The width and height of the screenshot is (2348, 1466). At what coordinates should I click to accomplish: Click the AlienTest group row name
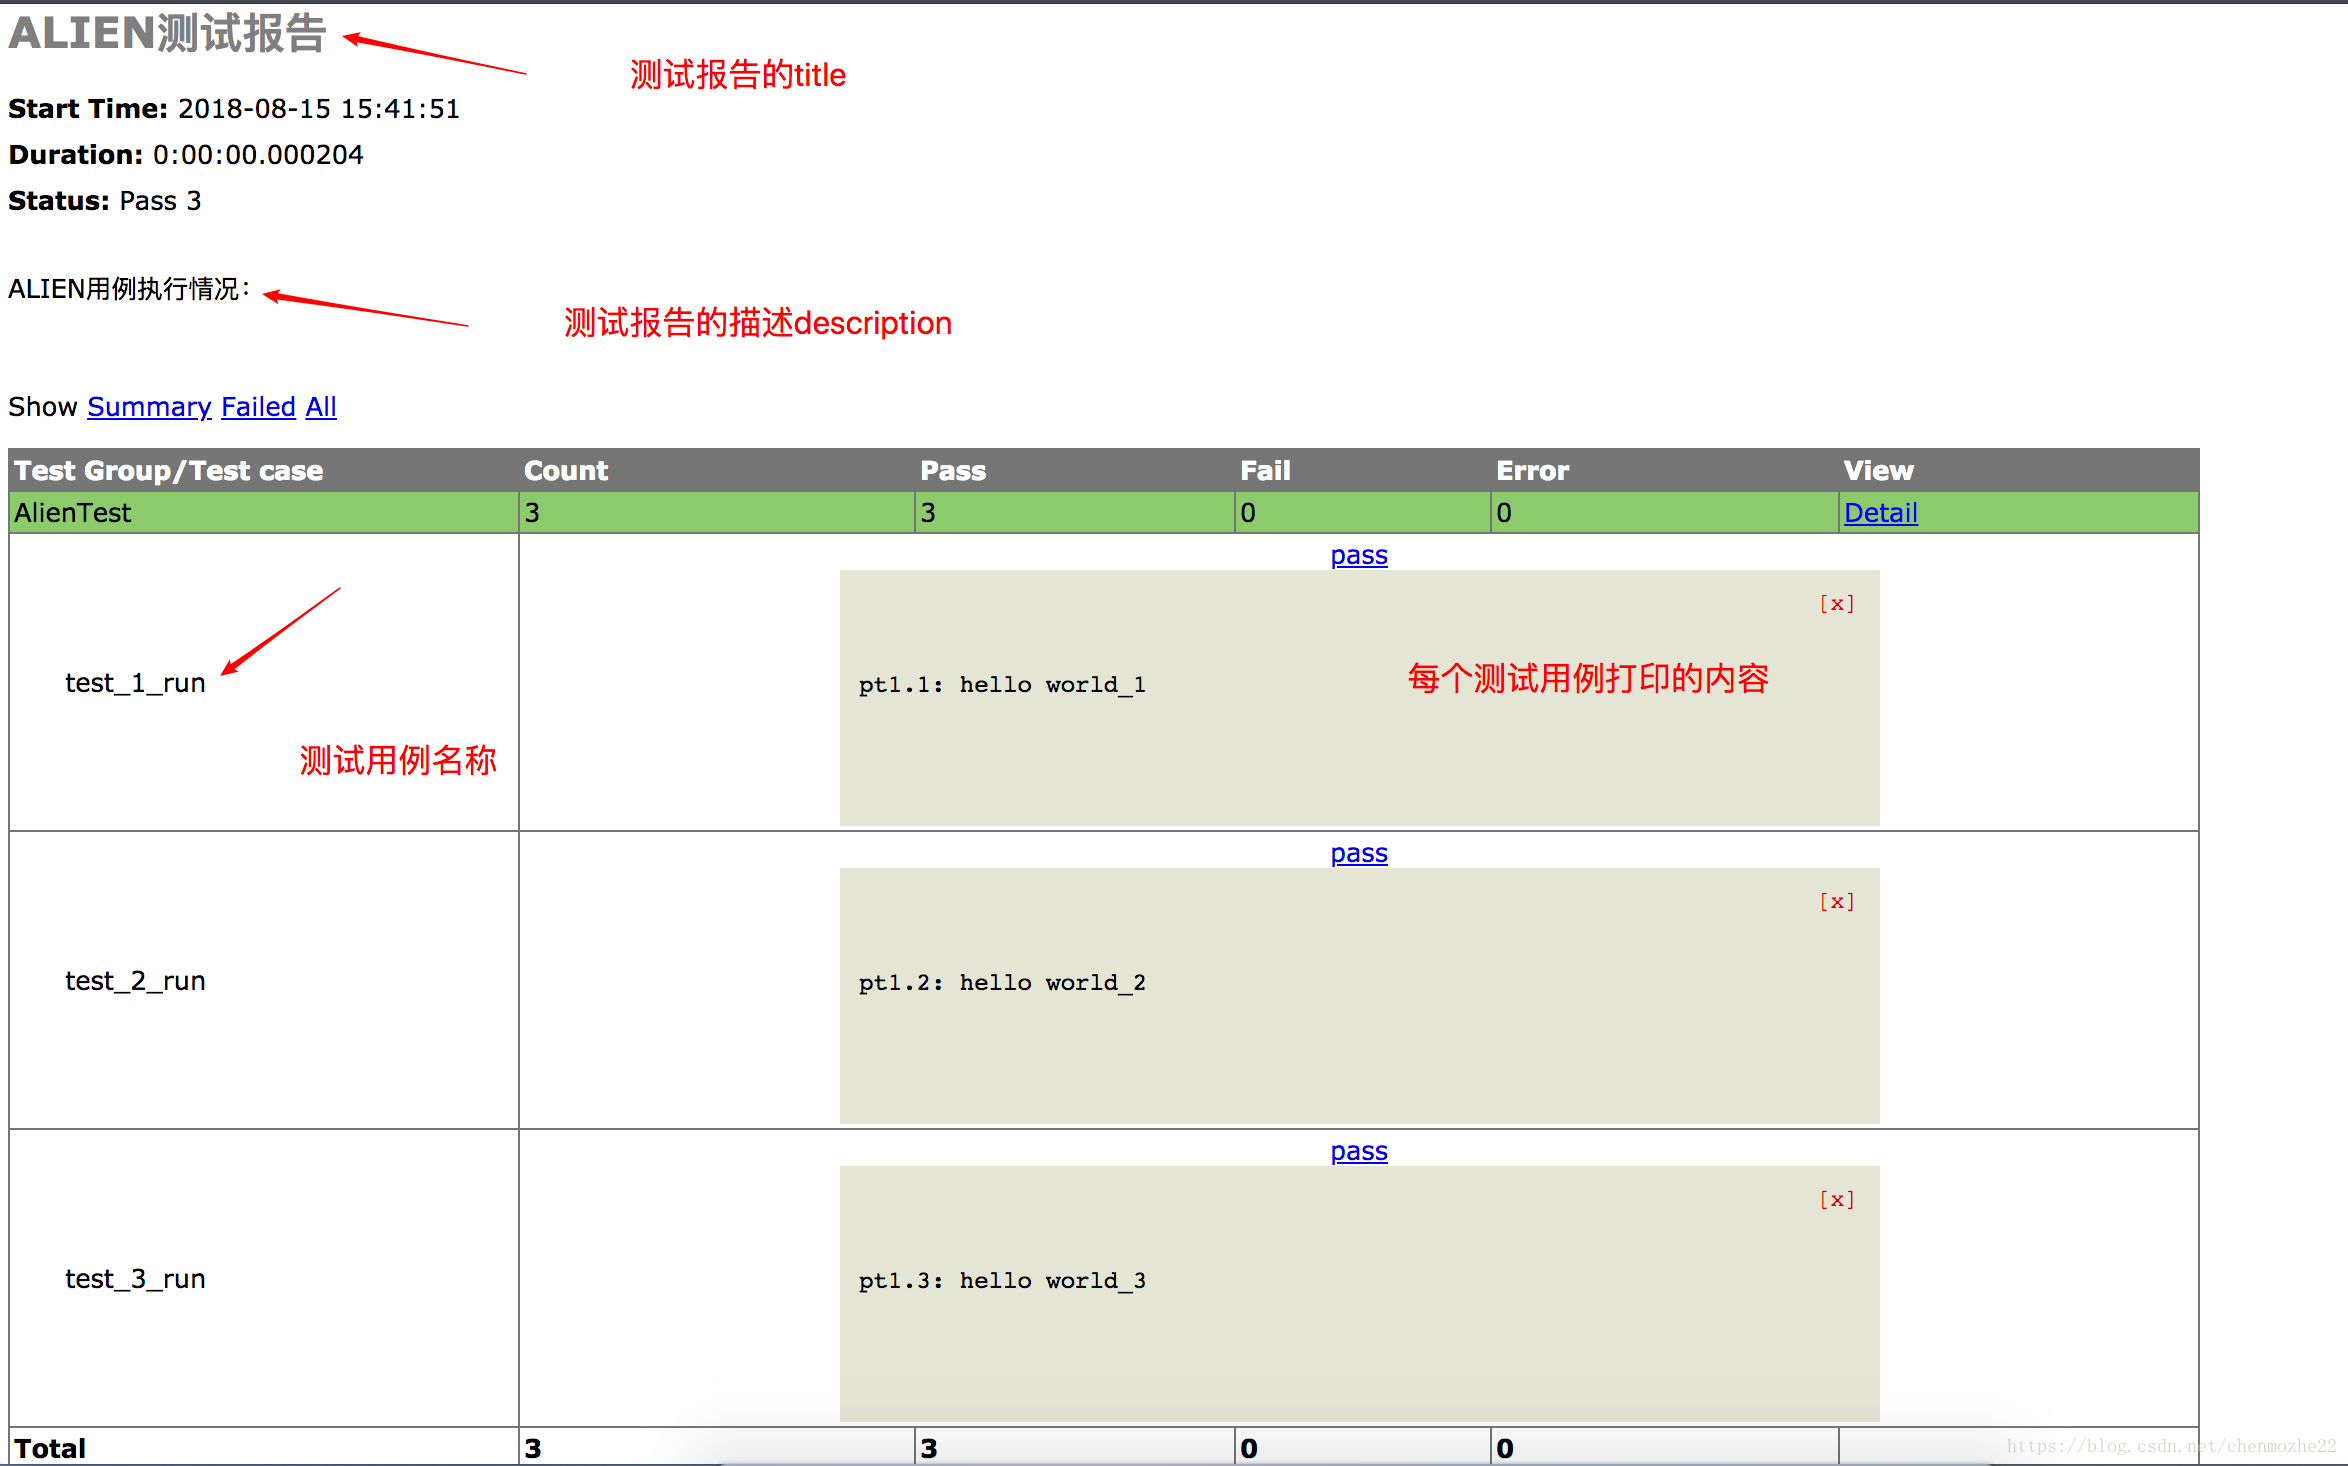pos(73,513)
